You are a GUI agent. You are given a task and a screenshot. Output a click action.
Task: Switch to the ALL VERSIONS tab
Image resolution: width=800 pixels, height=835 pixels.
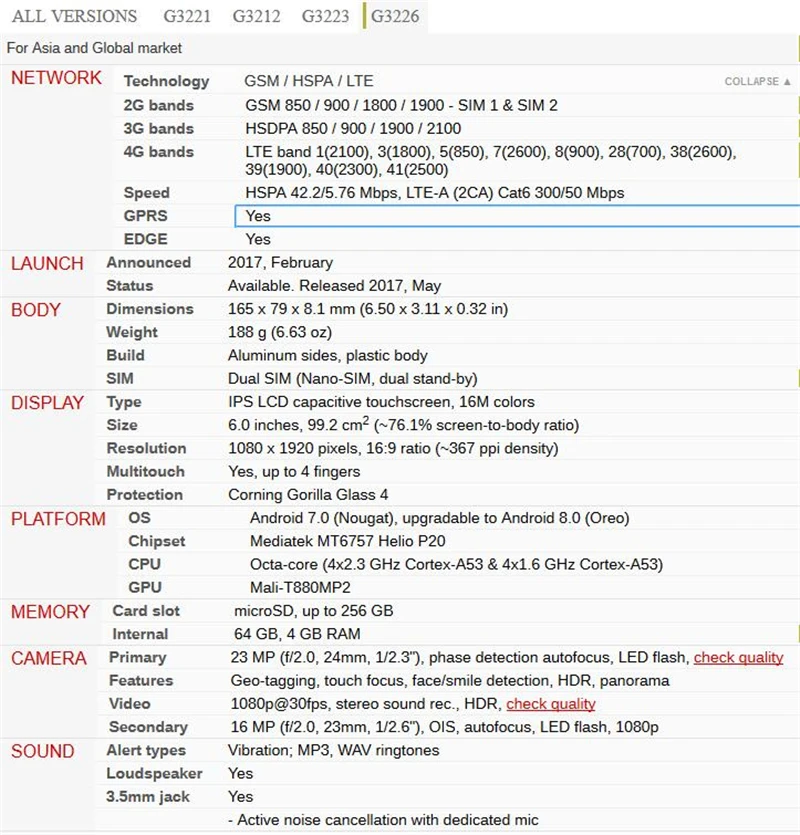(x=75, y=16)
